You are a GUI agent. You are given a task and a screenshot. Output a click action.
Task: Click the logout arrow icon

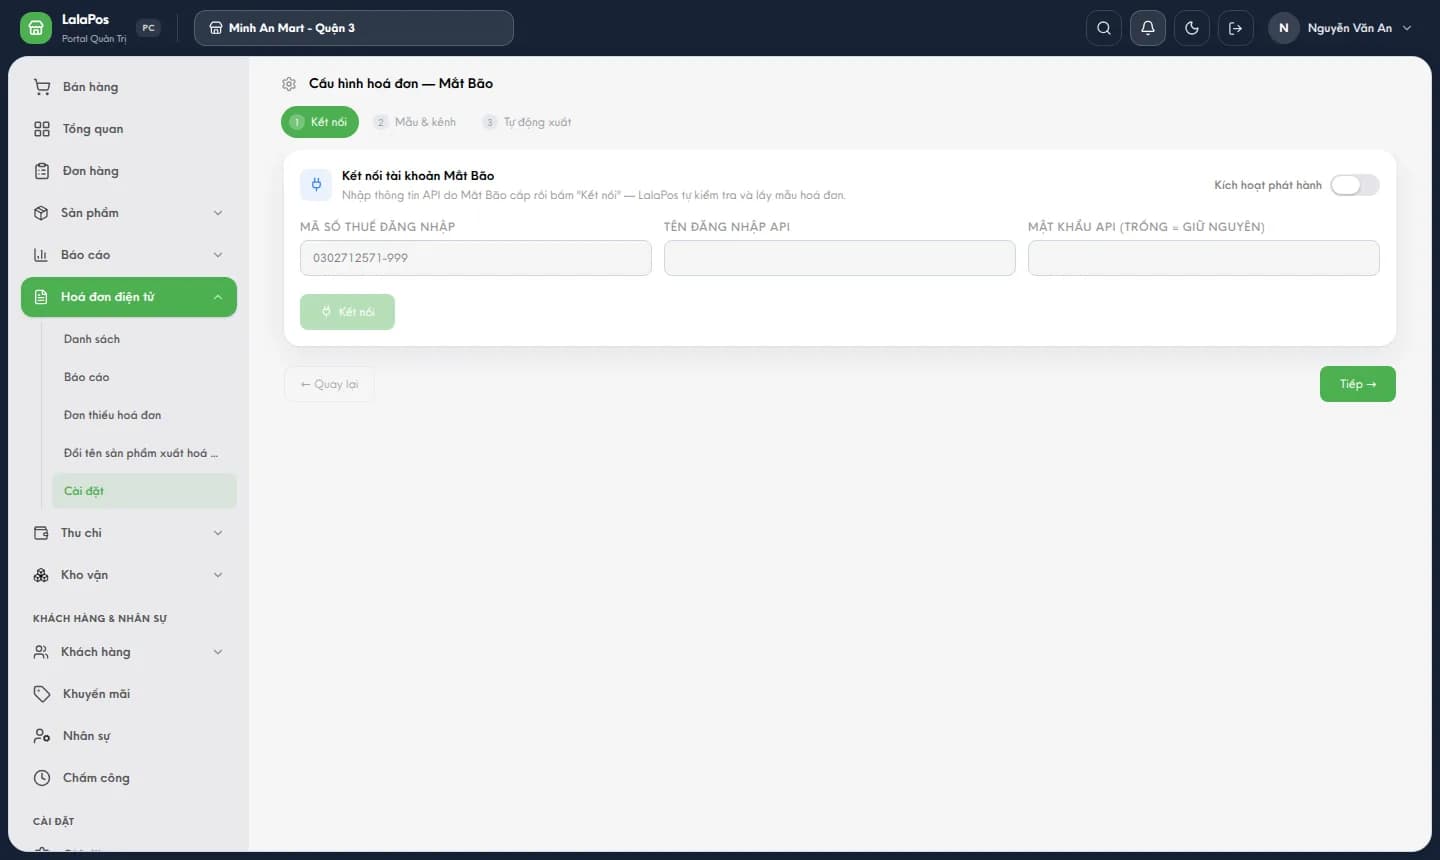click(1236, 28)
